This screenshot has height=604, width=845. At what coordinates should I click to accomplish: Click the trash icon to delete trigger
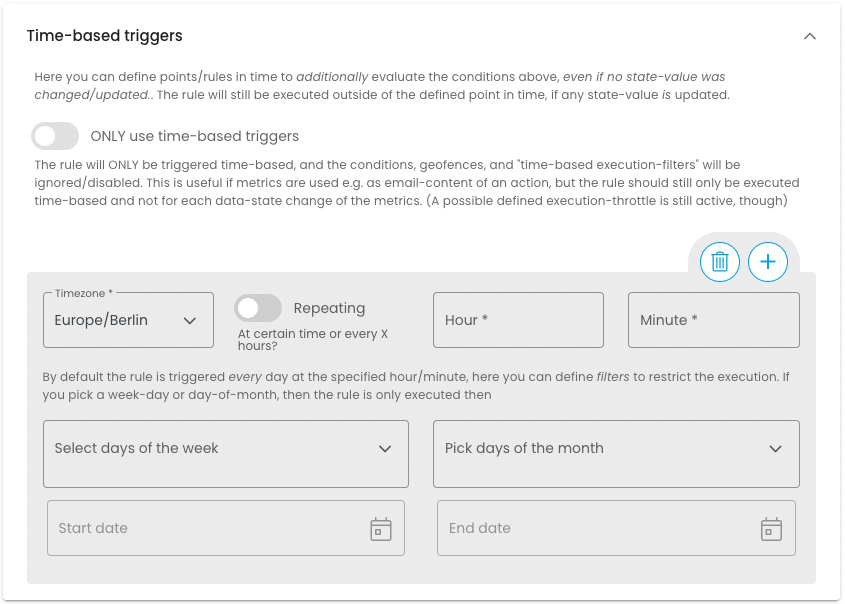(x=719, y=262)
